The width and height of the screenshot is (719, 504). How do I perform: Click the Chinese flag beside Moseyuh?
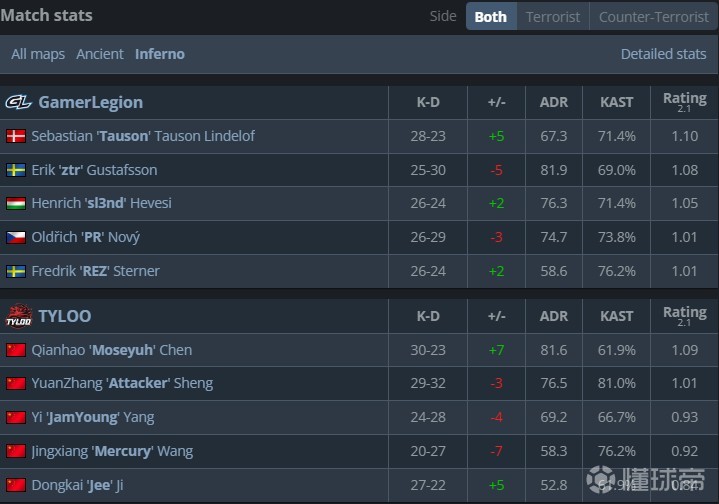coord(16,350)
